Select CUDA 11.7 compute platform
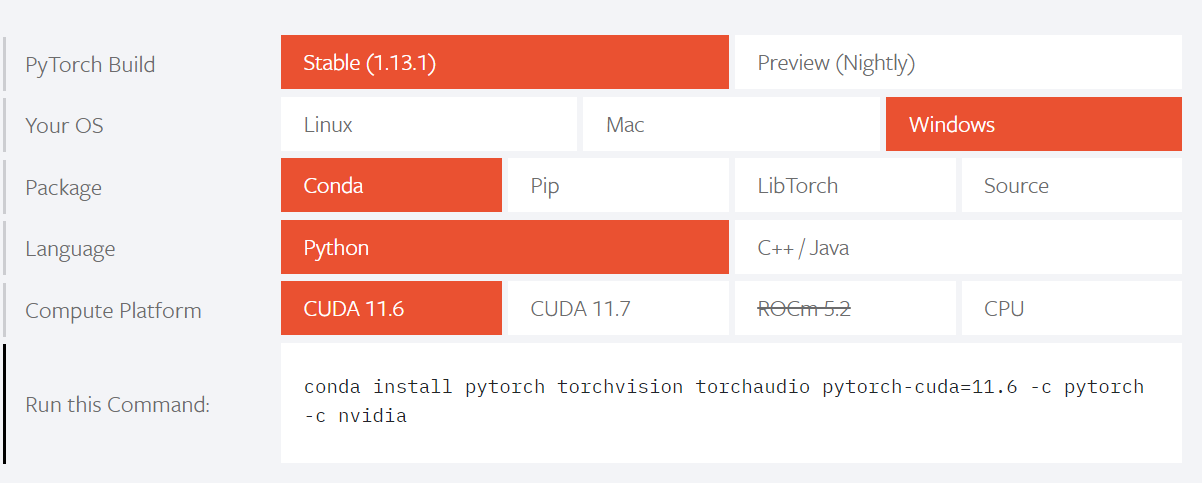 pyautogui.click(x=617, y=309)
